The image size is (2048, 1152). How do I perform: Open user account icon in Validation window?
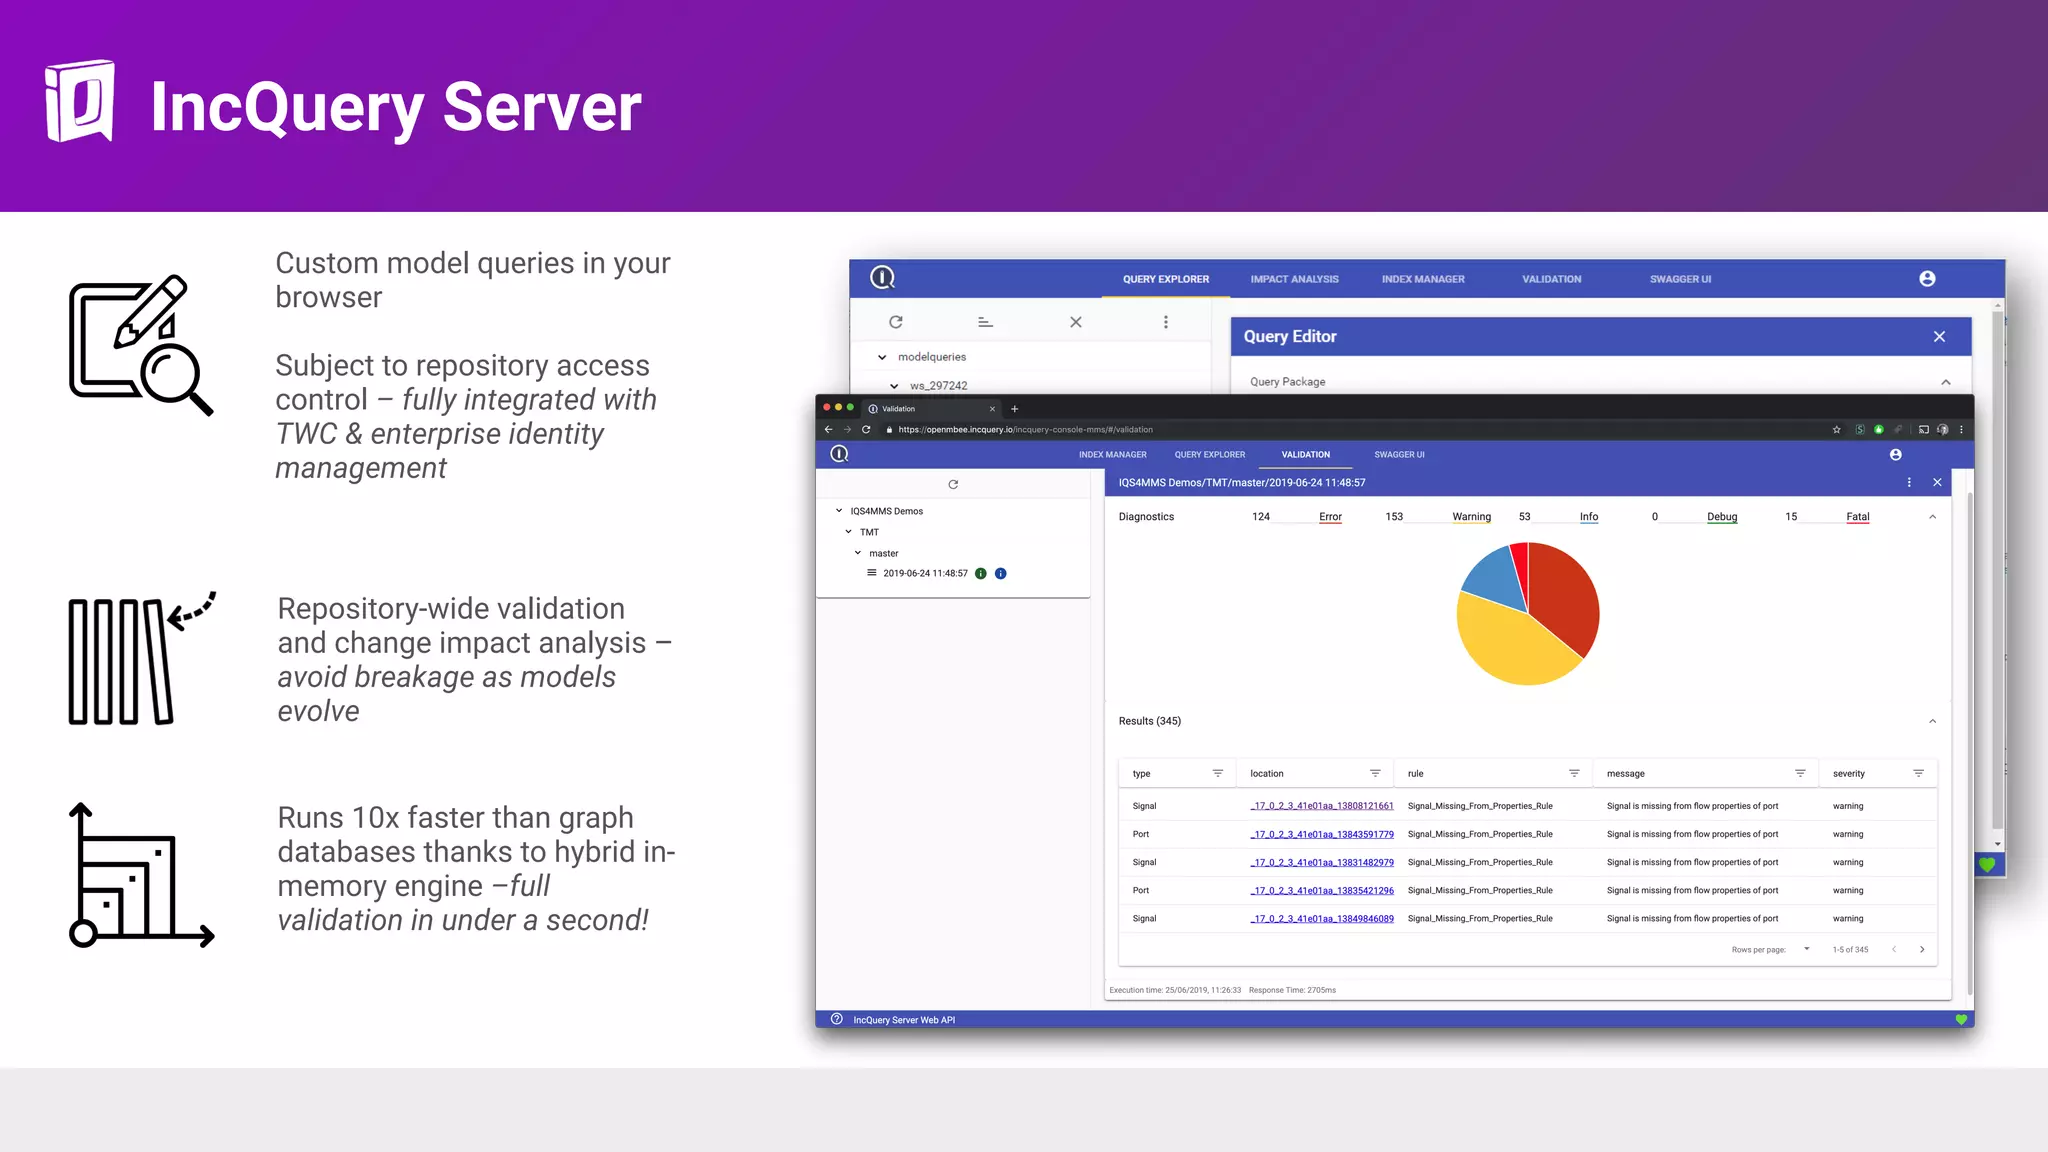tap(1895, 454)
